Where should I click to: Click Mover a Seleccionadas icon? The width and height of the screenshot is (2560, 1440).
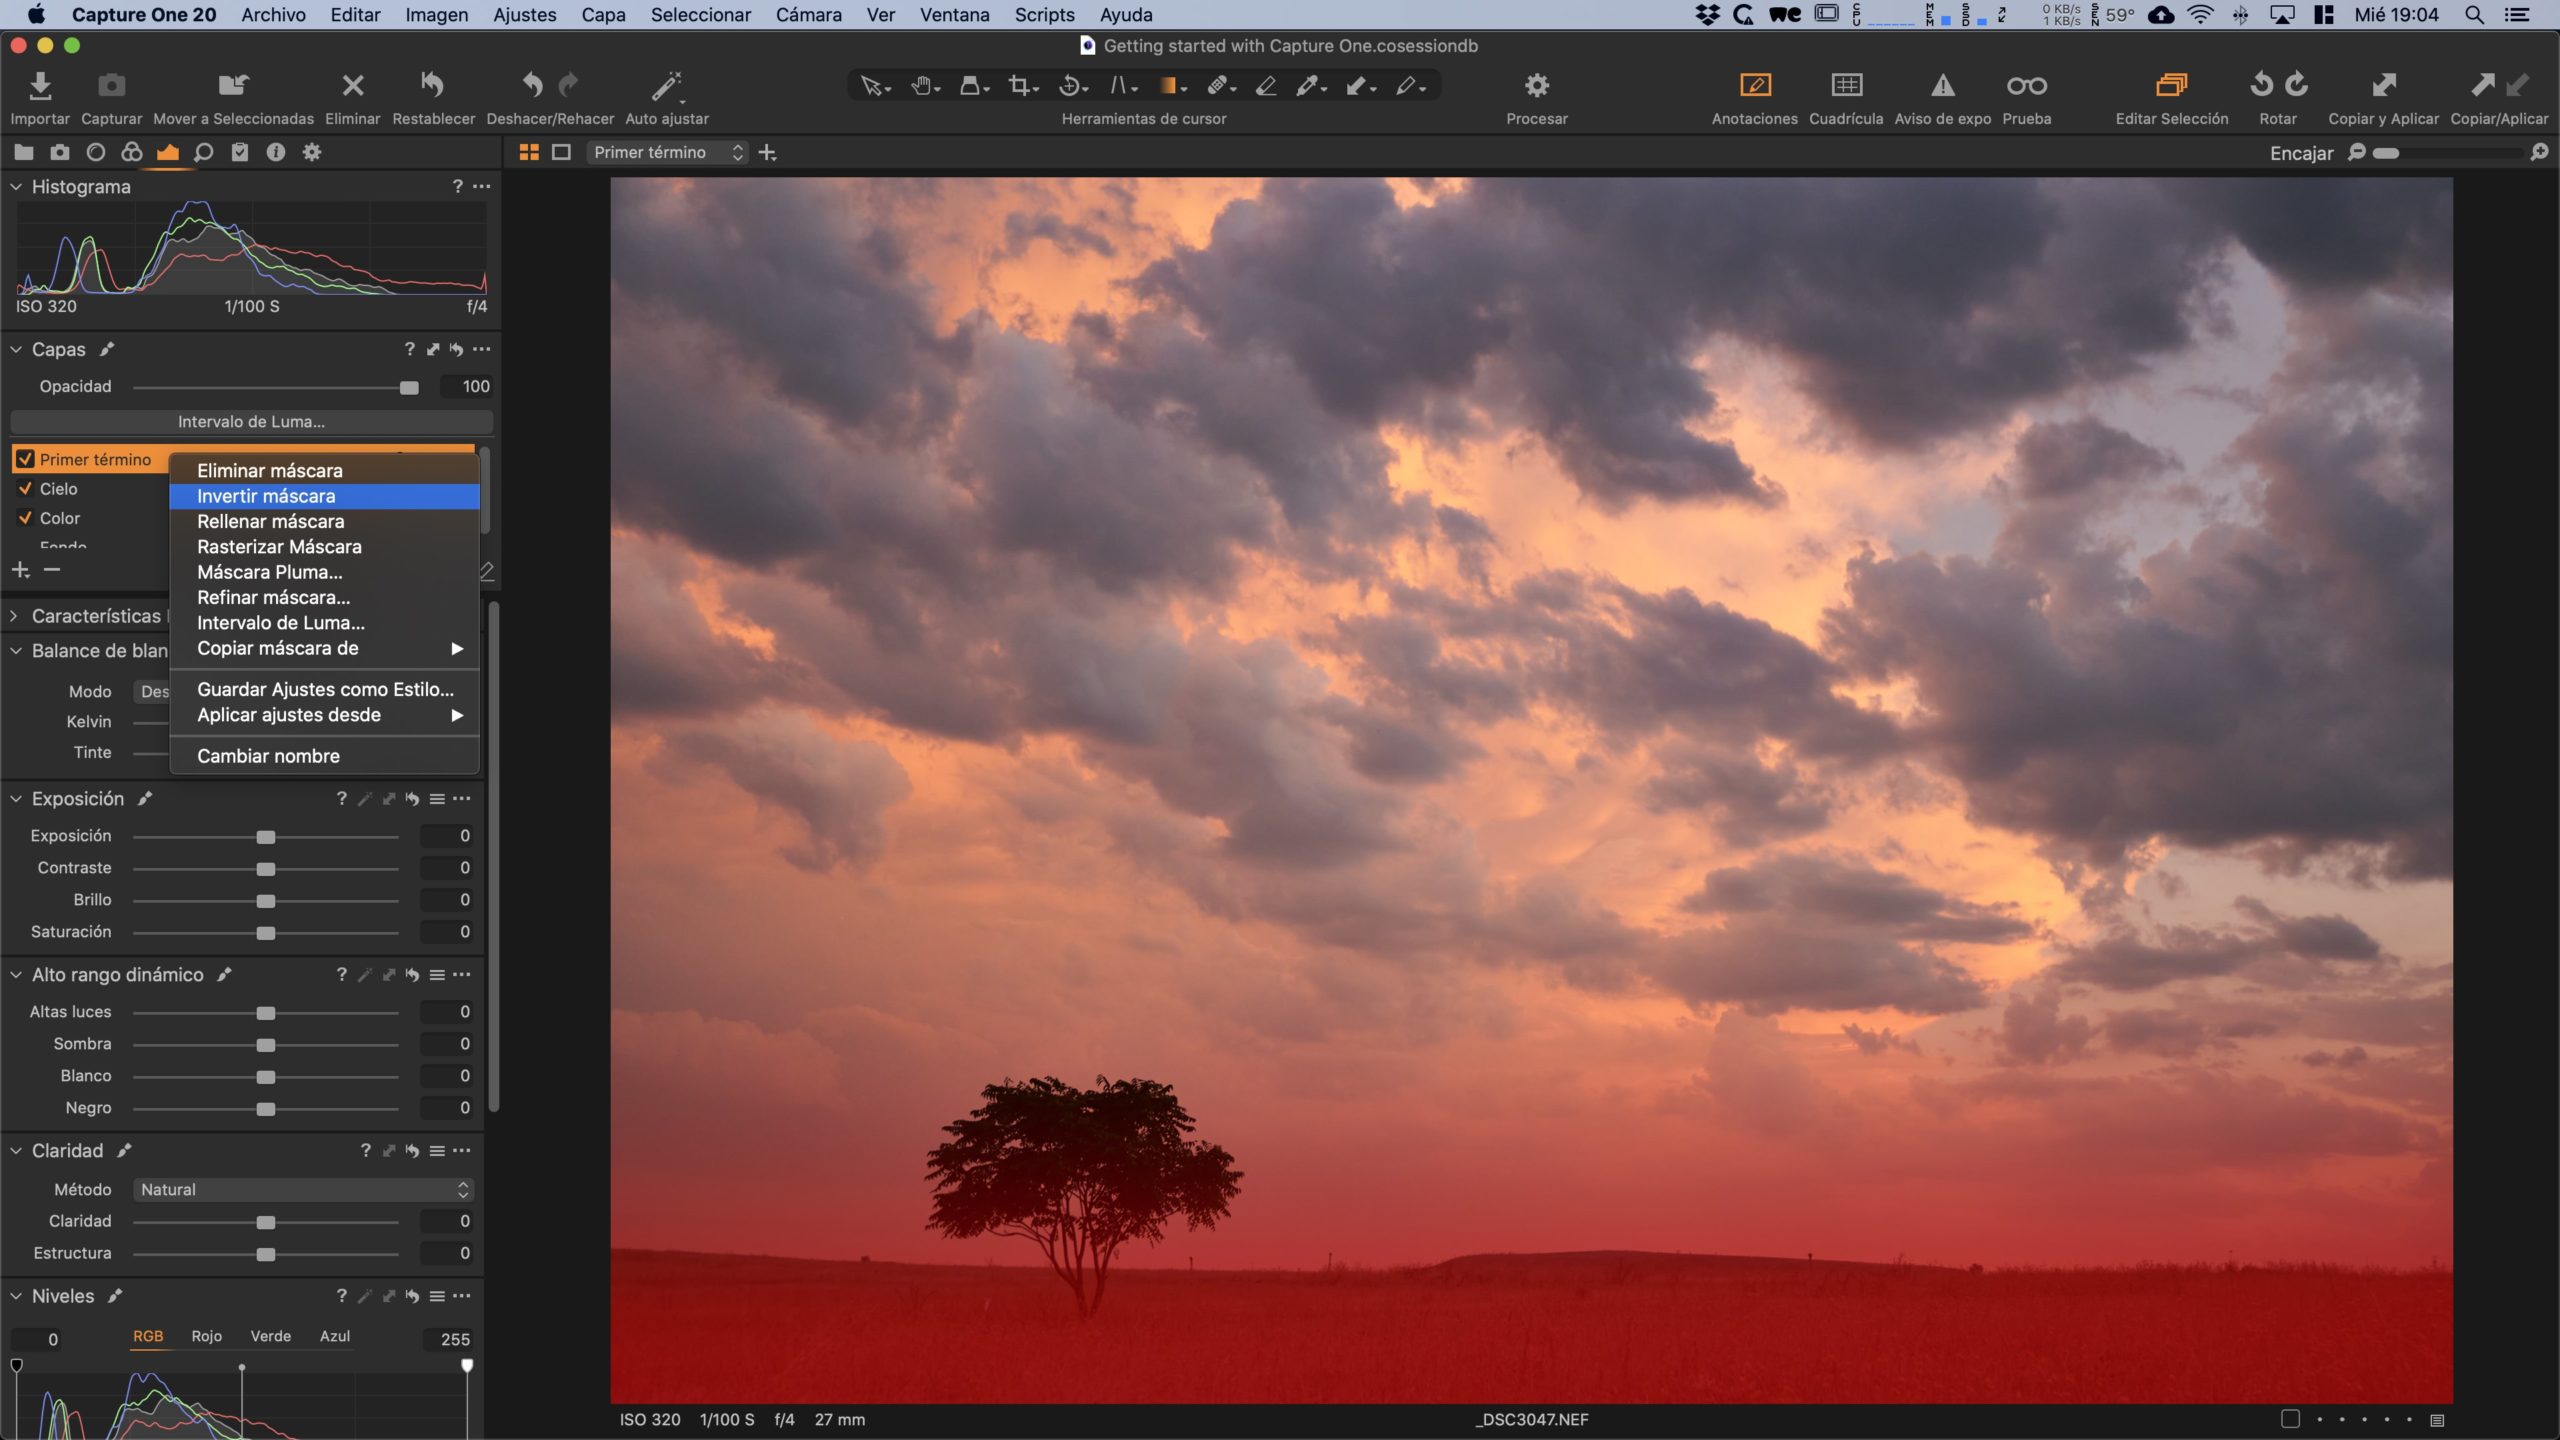[x=233, y=86]
